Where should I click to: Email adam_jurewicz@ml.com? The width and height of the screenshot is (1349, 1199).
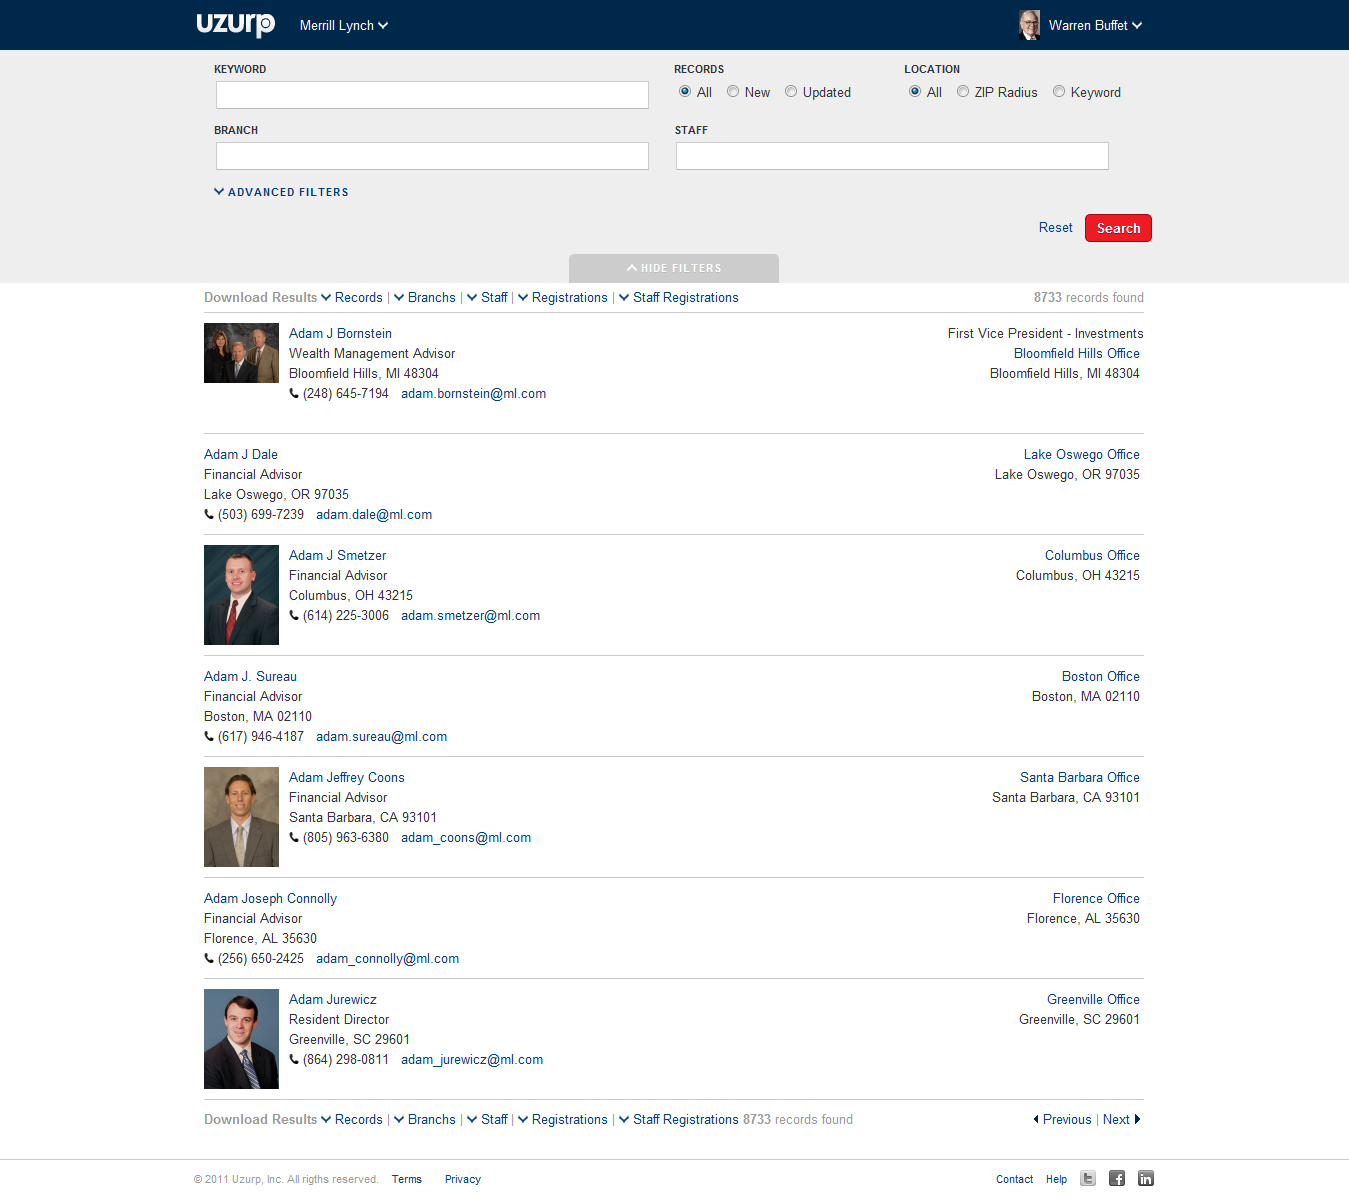coord(472,1060)
